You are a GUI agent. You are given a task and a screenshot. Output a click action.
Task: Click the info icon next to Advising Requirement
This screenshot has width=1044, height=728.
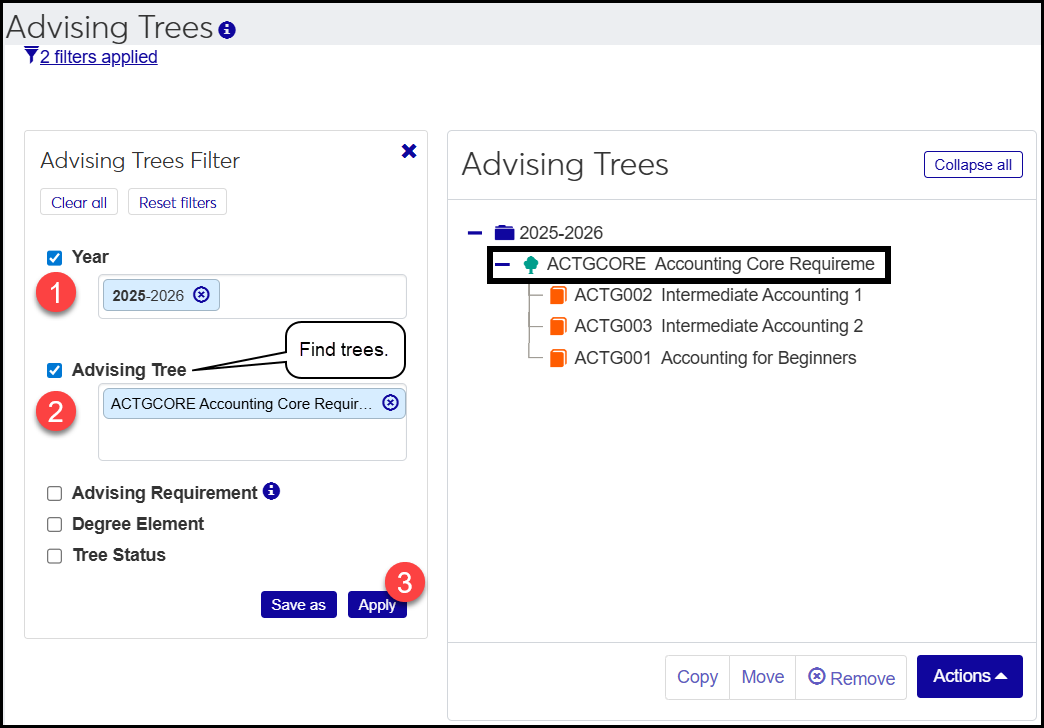point(271,491)
